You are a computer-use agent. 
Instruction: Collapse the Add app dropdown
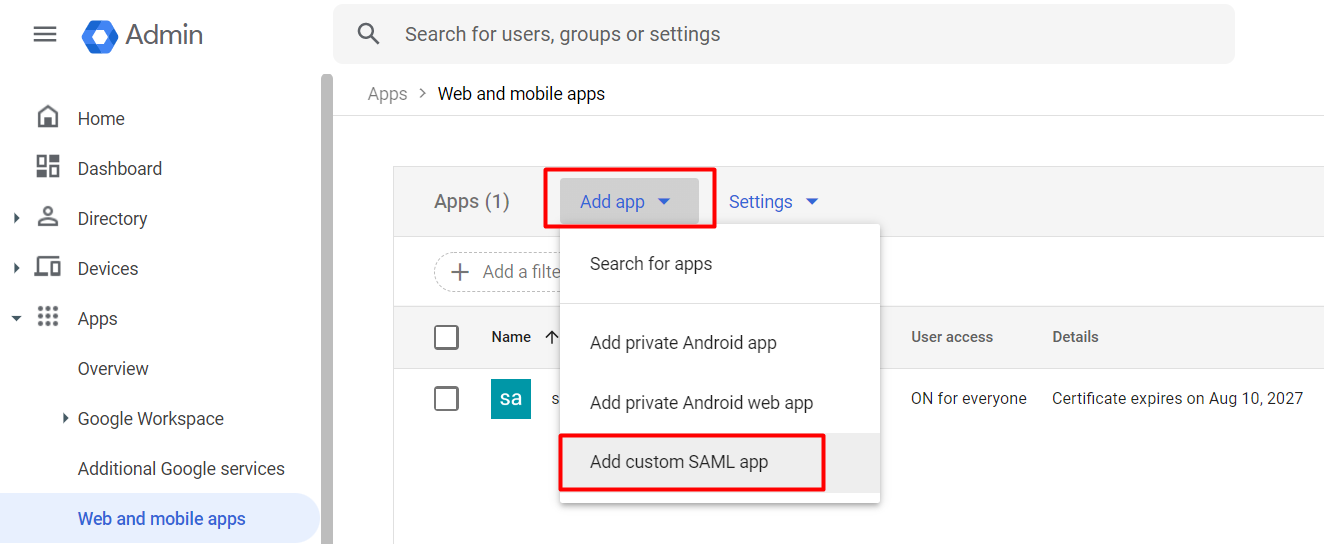[628, 202]
